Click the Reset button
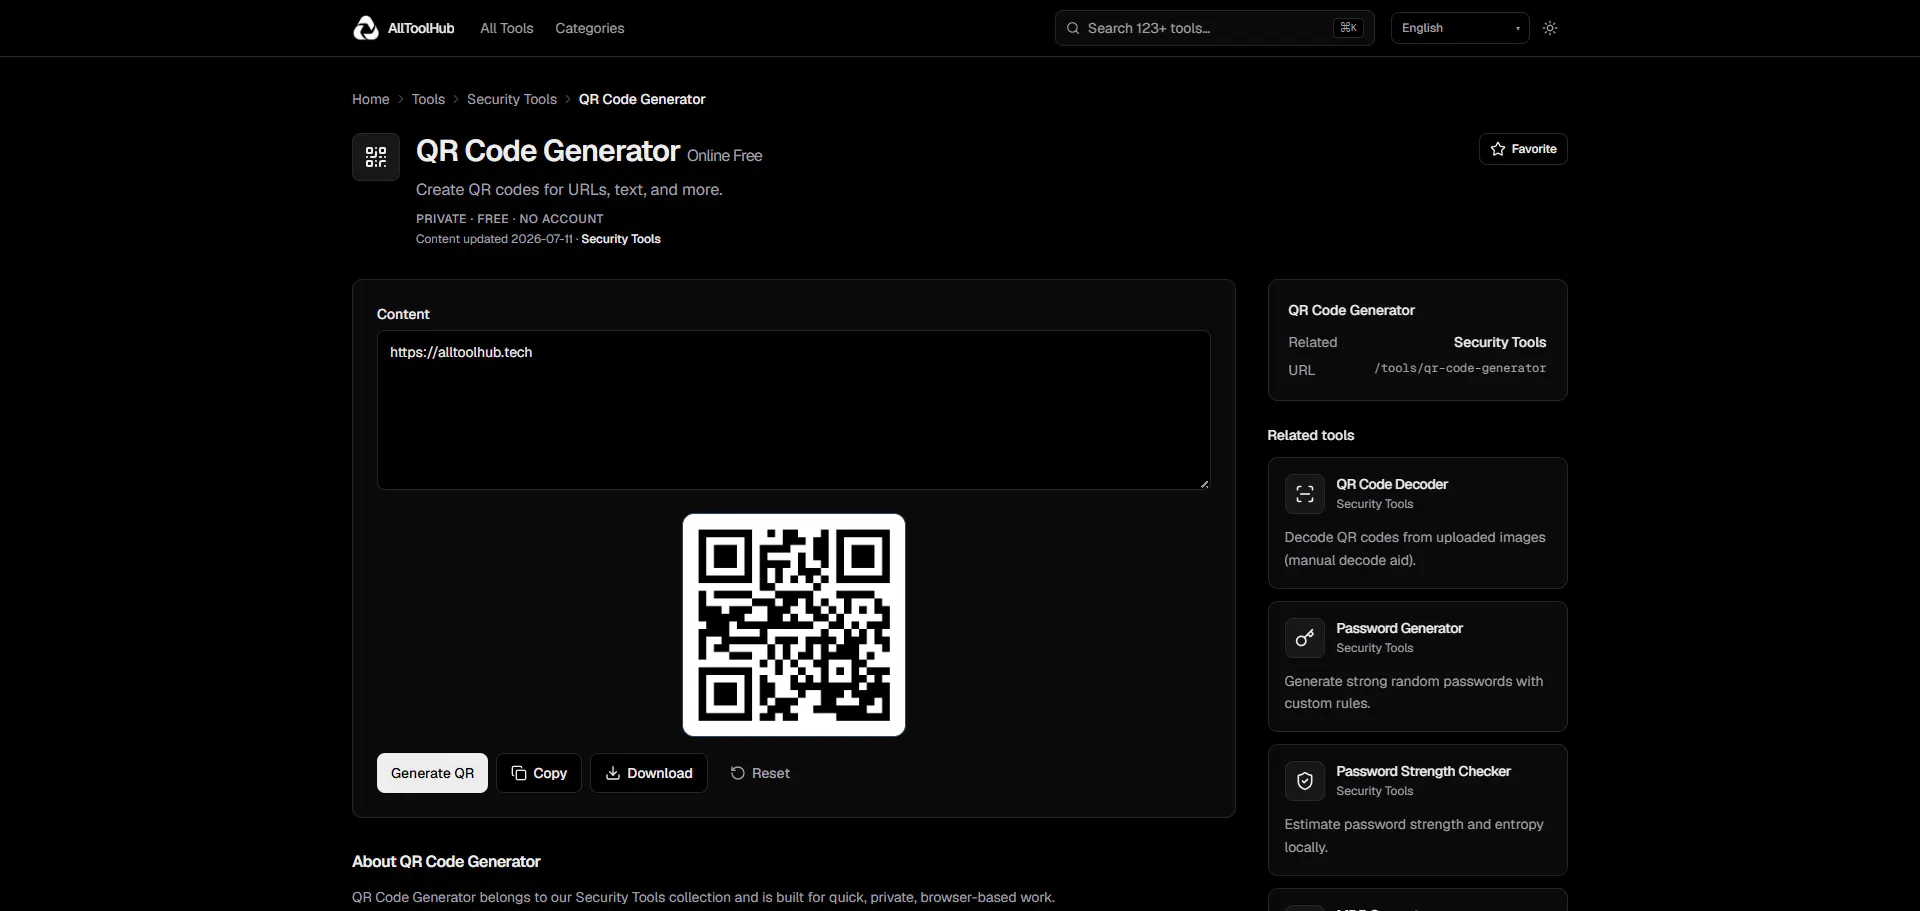The height and width of the screenshot is (911, 1920). (760, 773)
